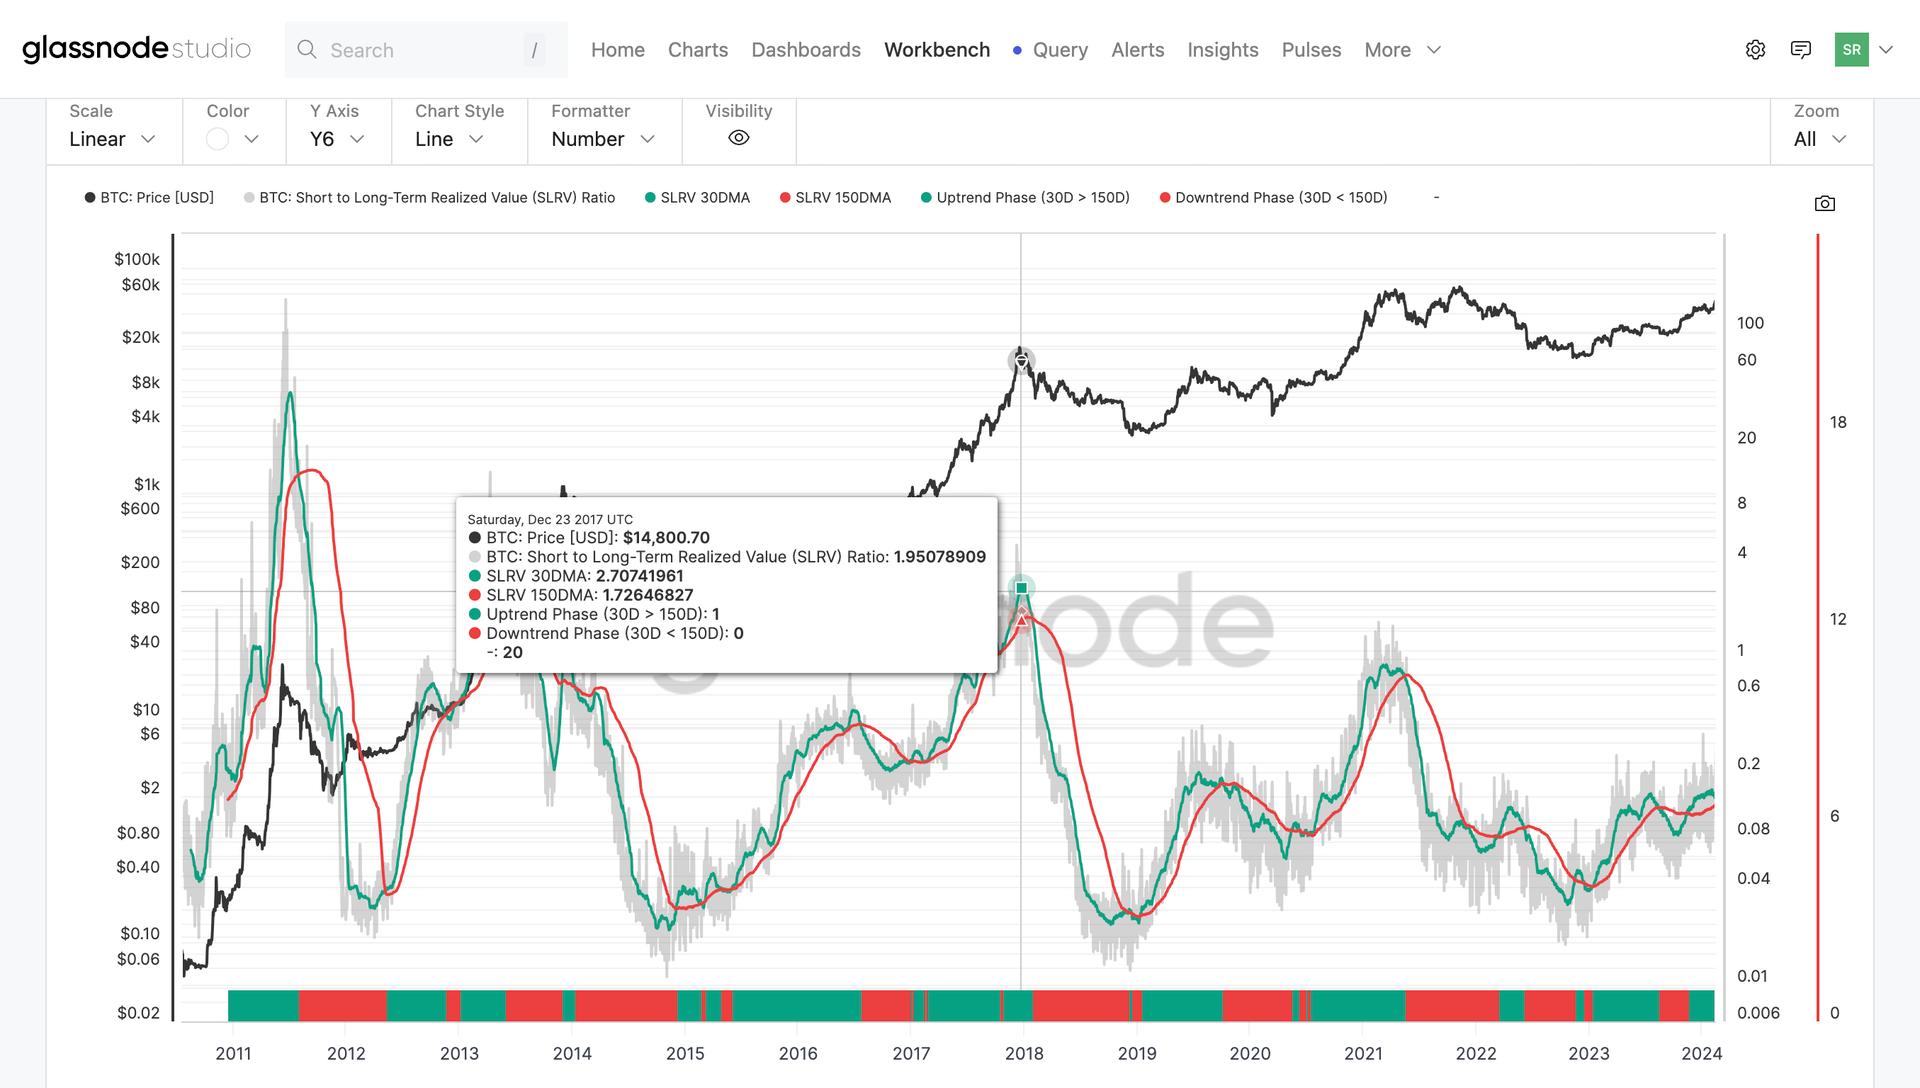
Task: Toggle the SLRV 30DMA legend entry
Action: coord(698,197)
